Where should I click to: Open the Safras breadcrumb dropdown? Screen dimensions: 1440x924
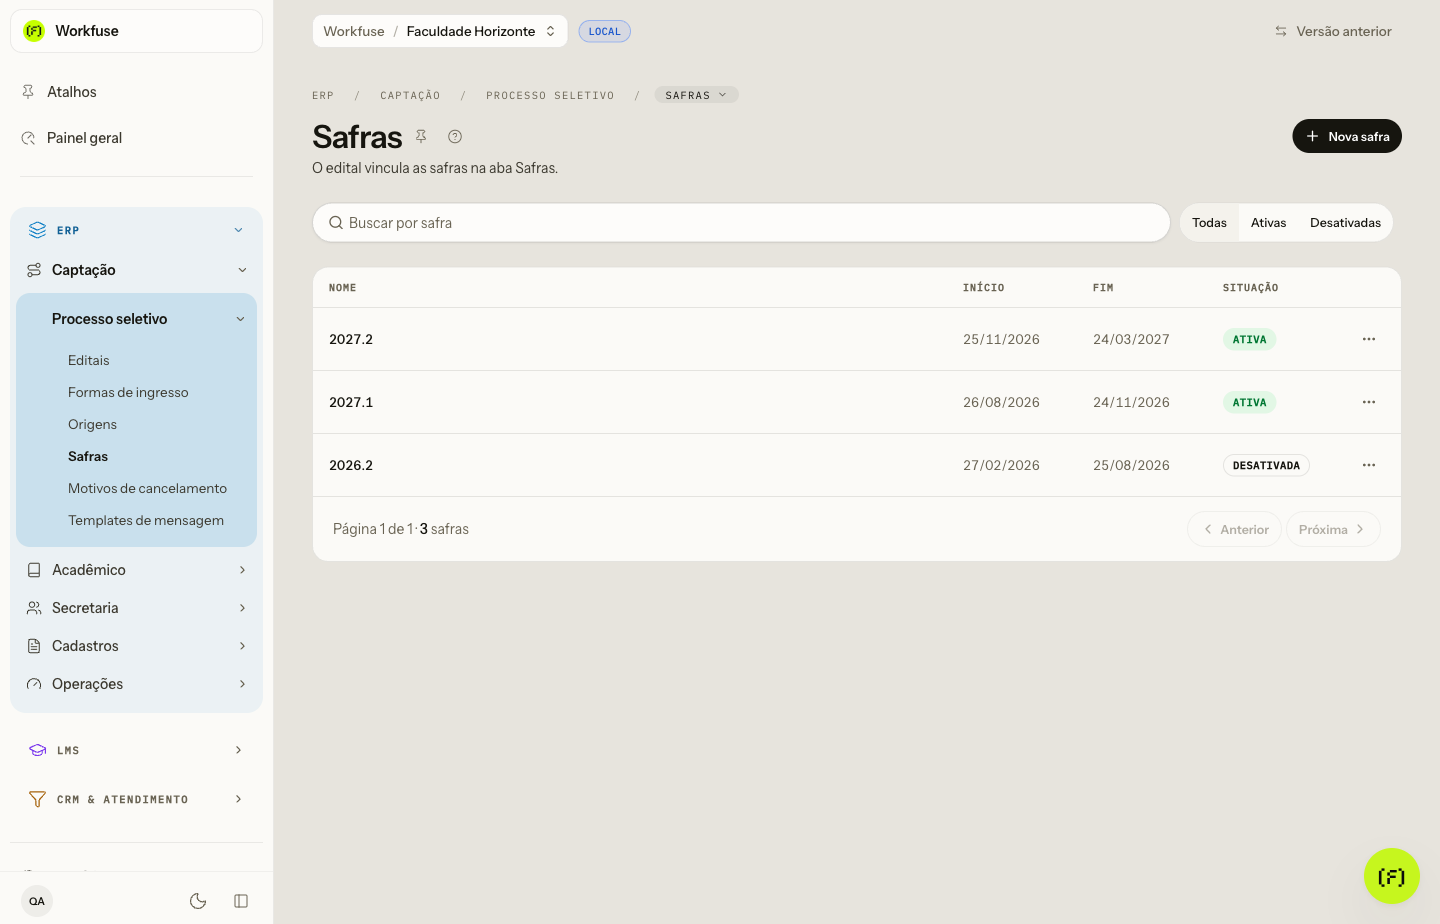click(696, 95)
